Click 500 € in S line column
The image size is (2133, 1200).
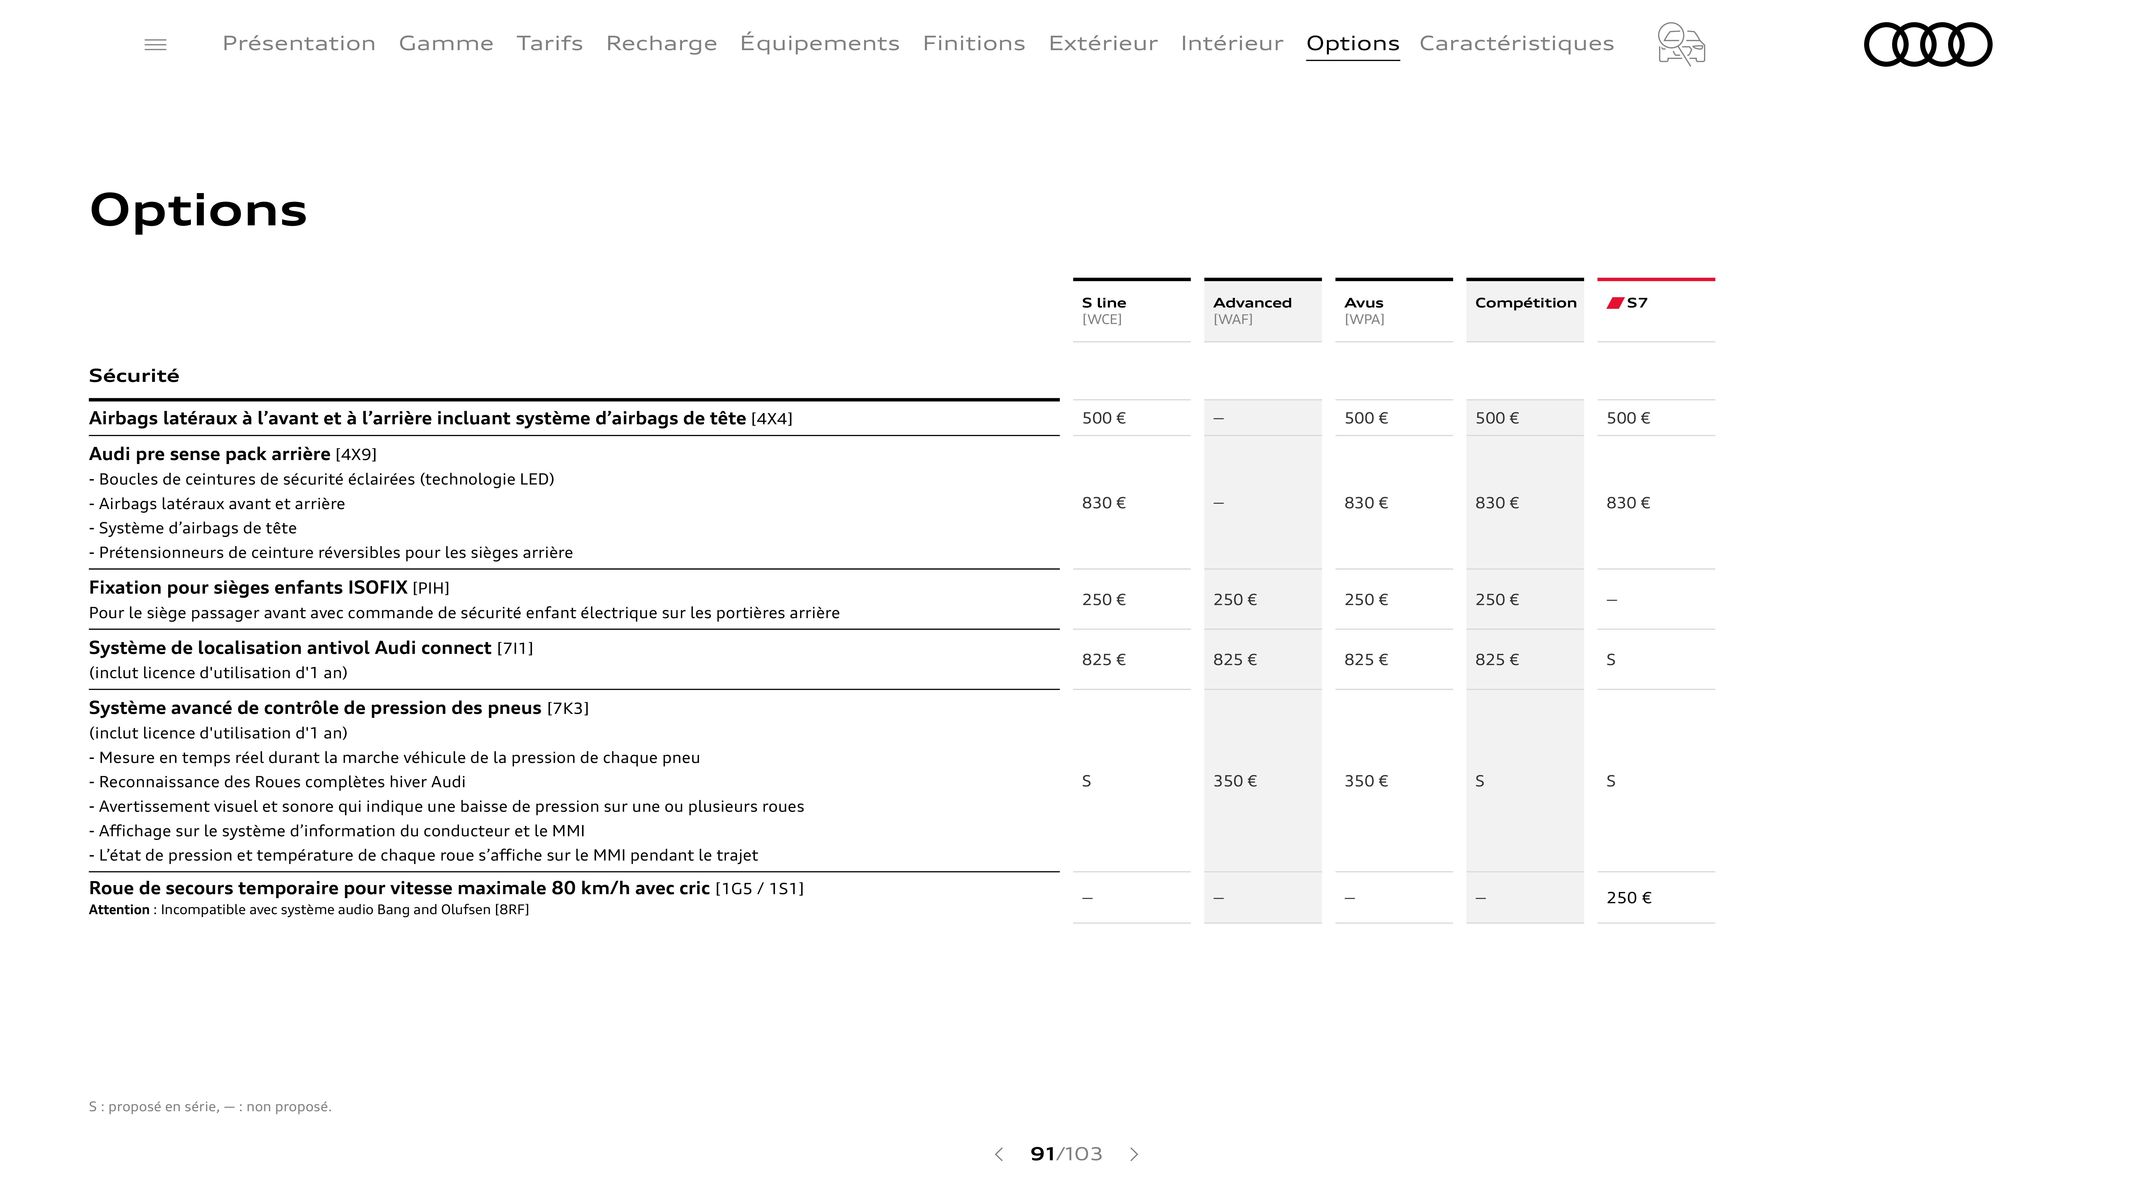click(1104, 418)
